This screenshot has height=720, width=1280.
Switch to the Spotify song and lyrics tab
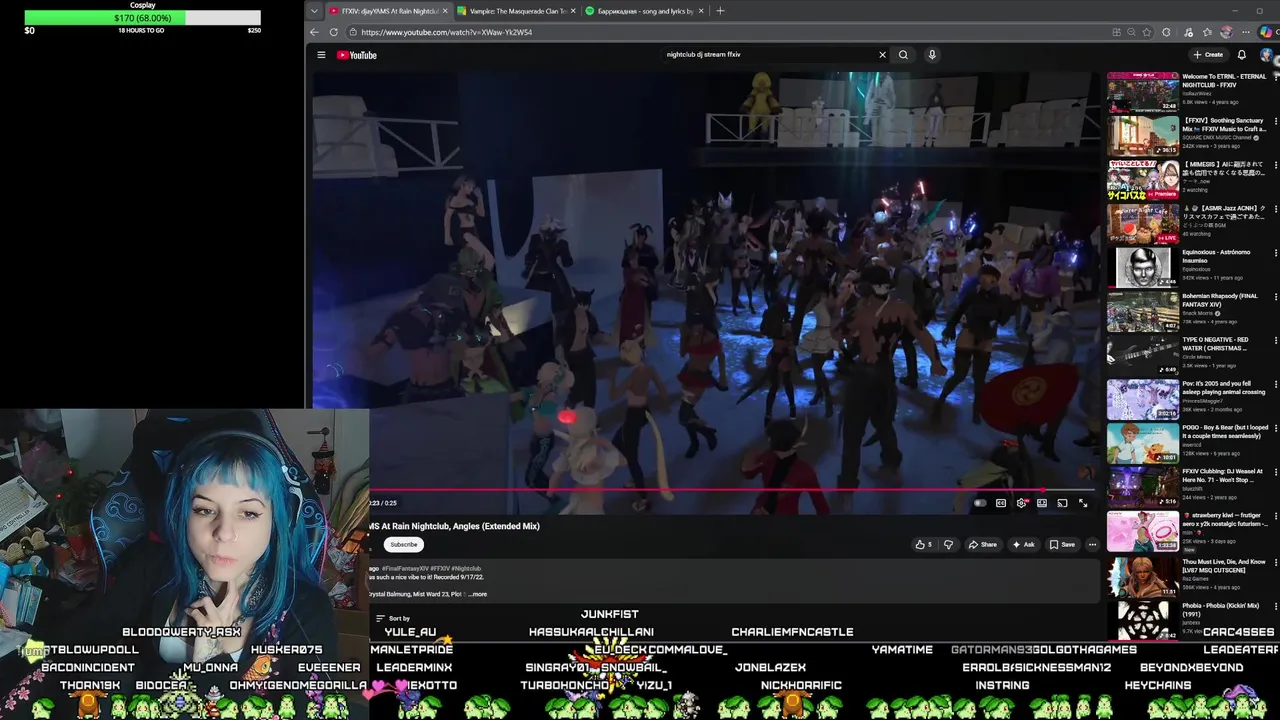[x=645, y=11]
